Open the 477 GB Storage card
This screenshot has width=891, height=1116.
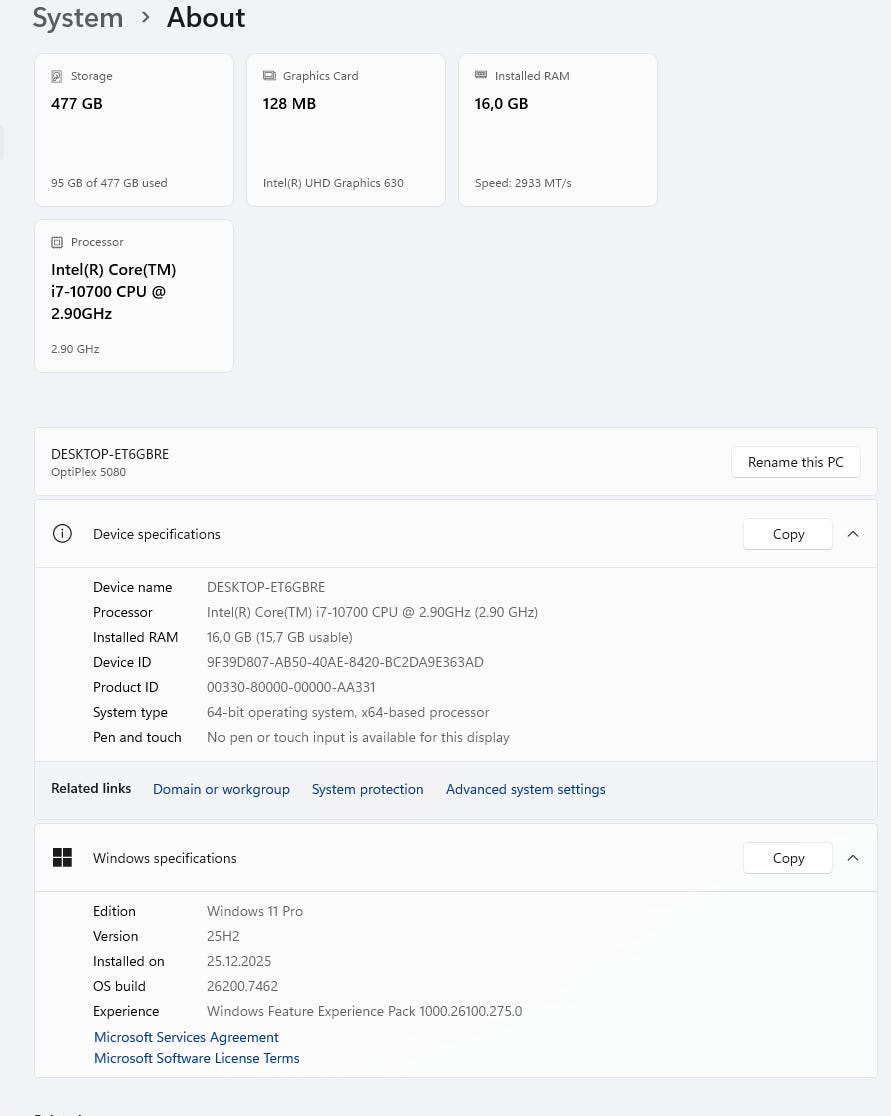134,130
